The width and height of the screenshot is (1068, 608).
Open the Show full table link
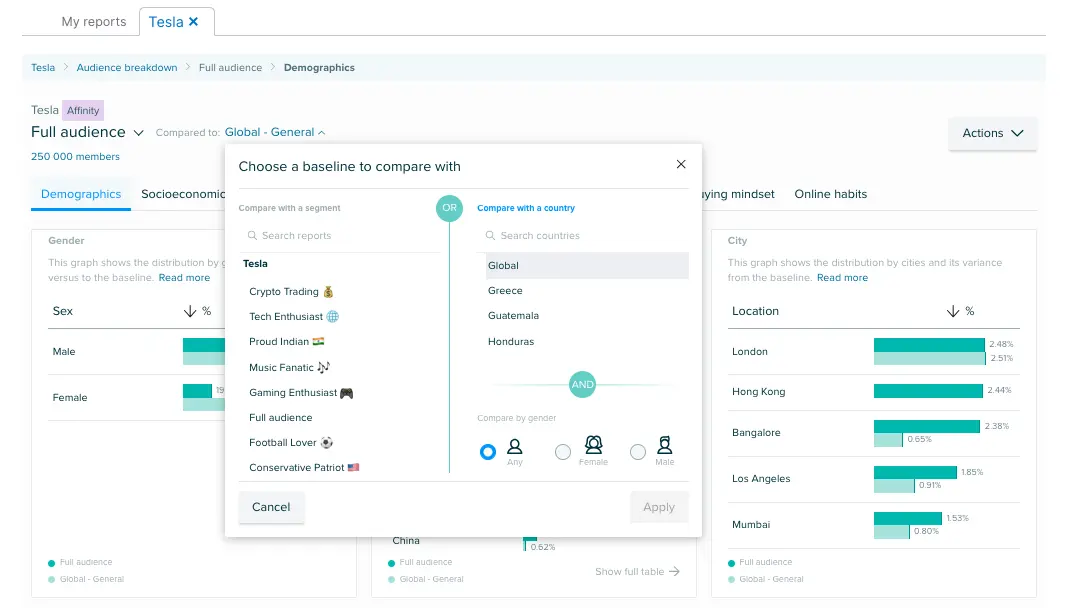[x=637, y=572]
